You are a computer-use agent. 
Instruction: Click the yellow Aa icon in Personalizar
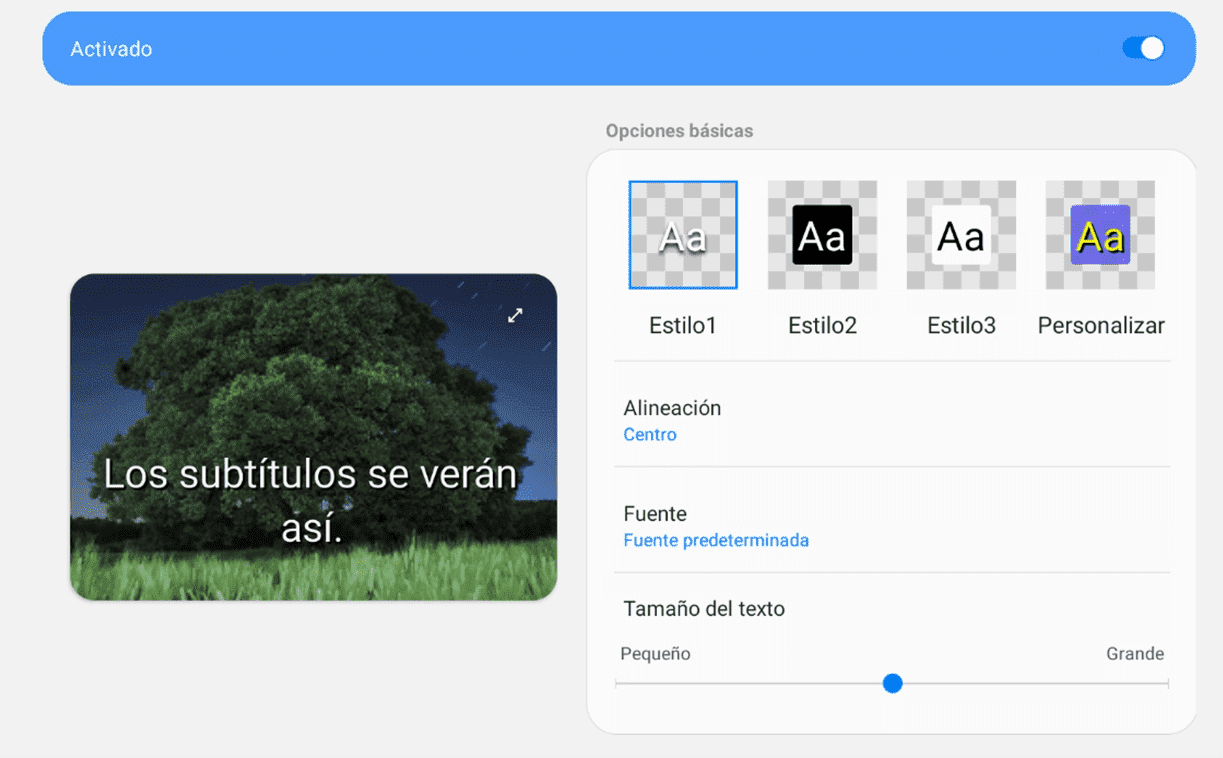(x=1099, y=235)
